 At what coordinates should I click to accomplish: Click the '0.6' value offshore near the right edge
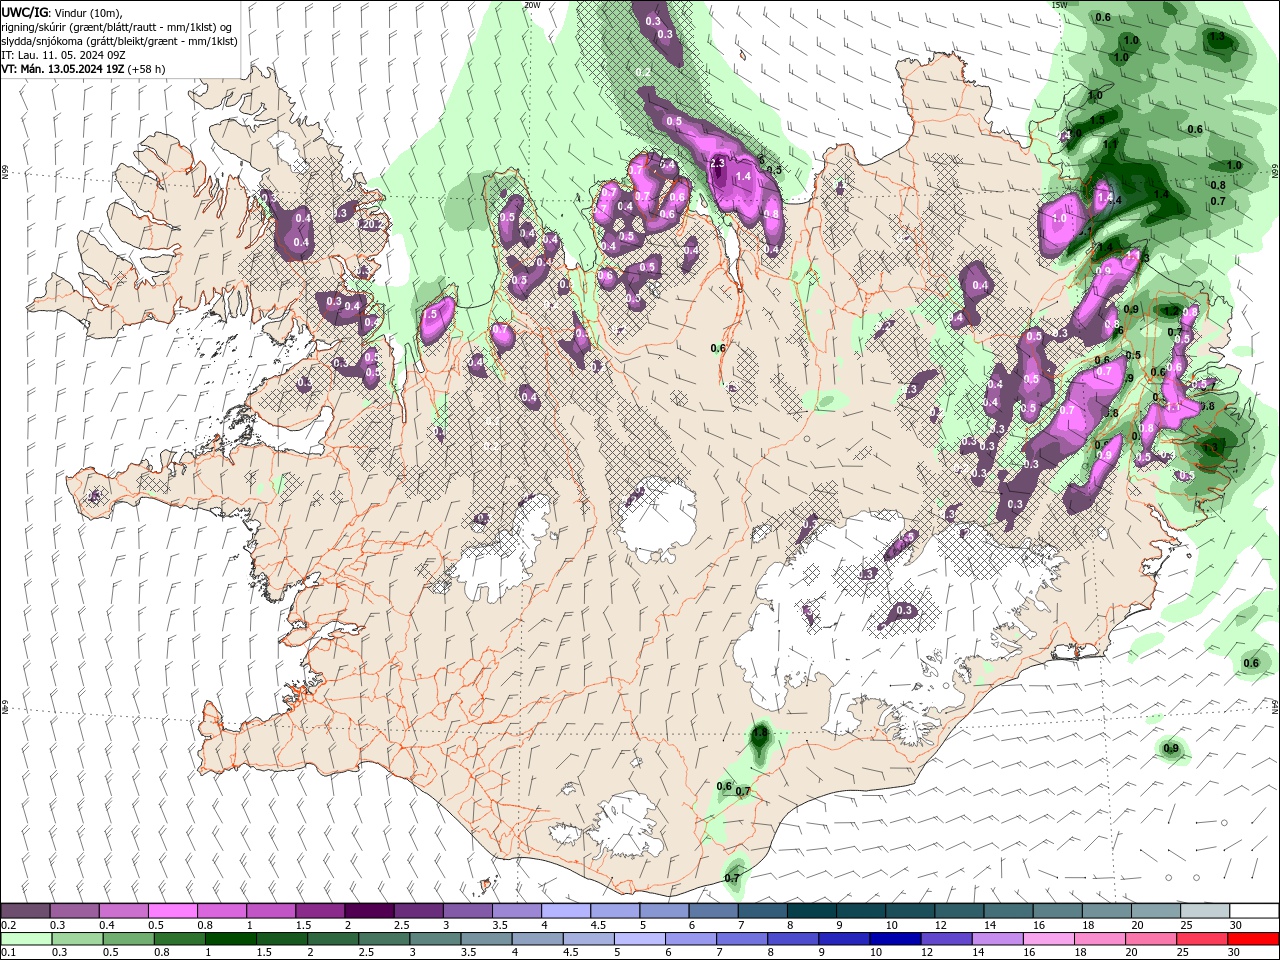click(x=1251, y=664)
